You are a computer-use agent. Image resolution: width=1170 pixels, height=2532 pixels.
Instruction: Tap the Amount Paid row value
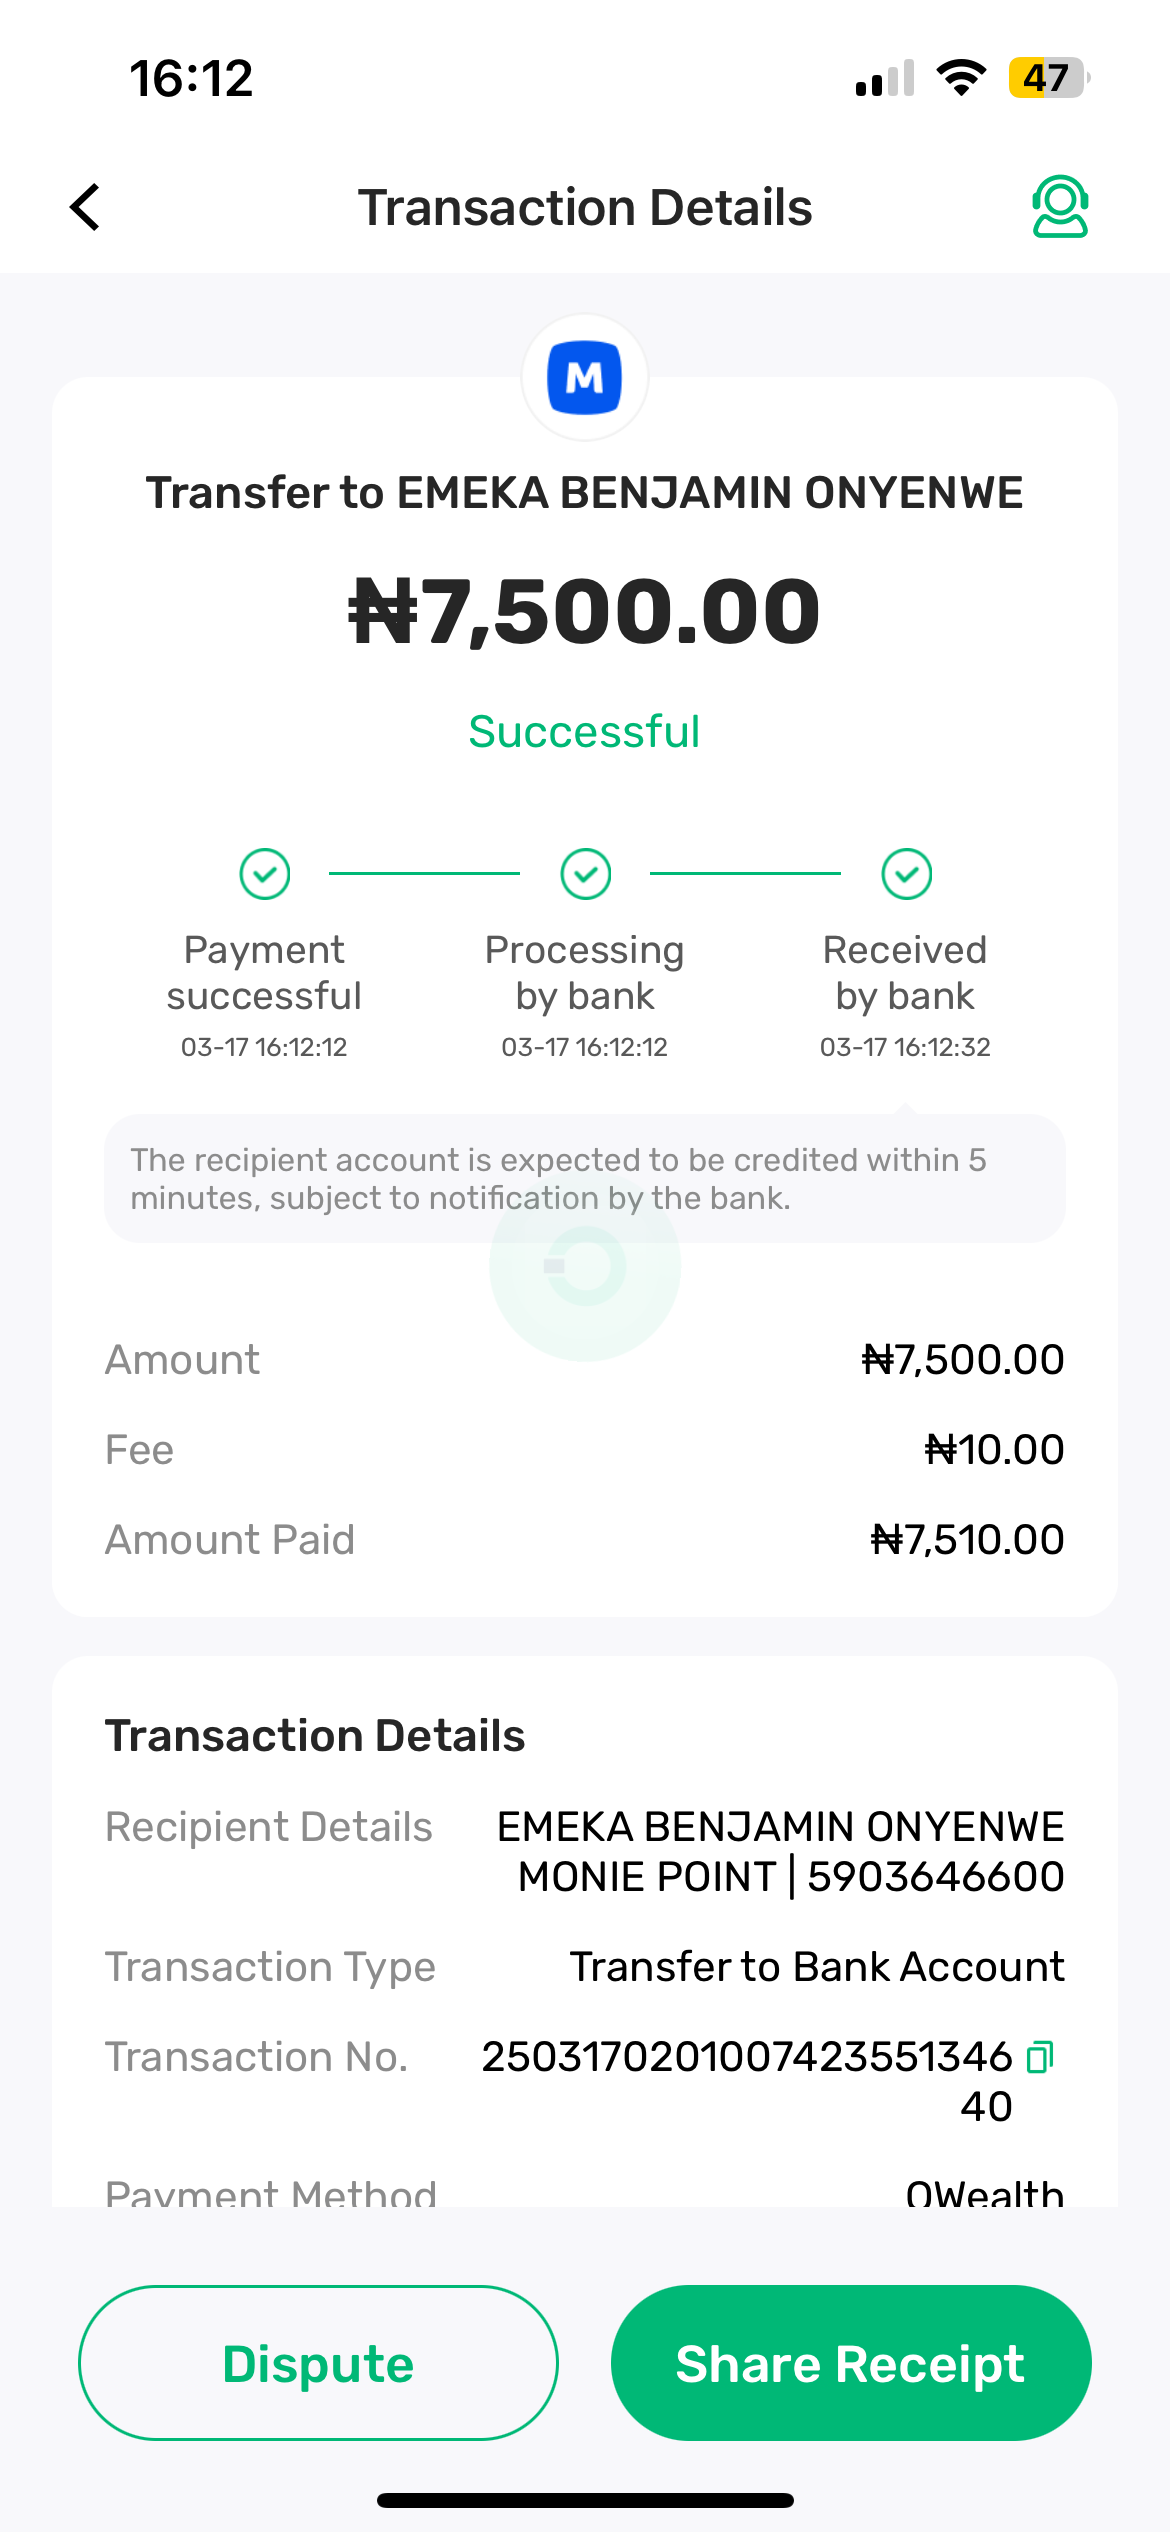[x=967, y=1540]
